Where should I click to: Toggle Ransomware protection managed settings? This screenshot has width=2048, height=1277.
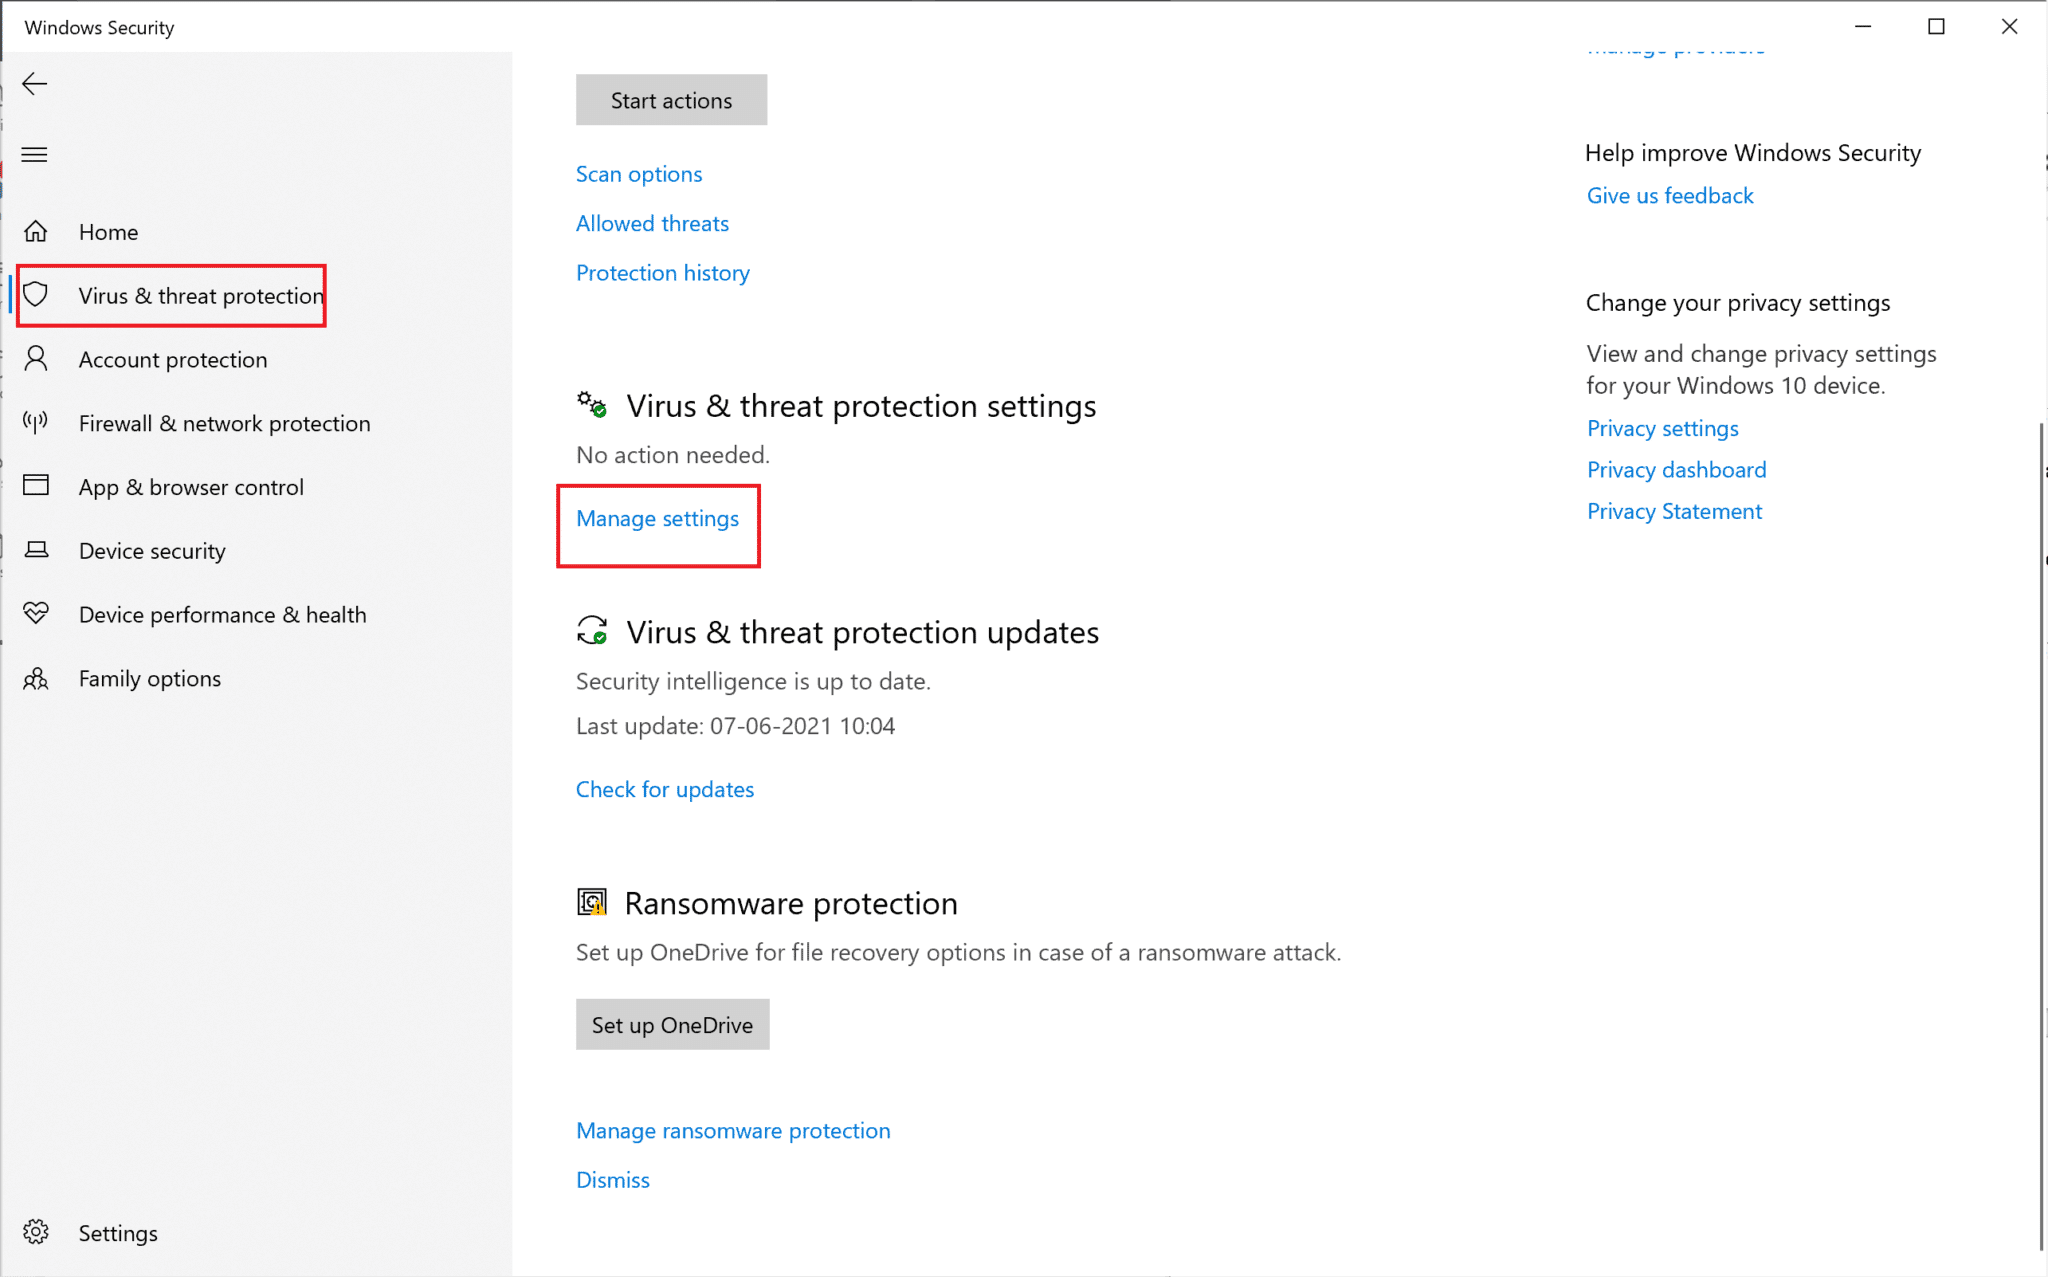733,1130
